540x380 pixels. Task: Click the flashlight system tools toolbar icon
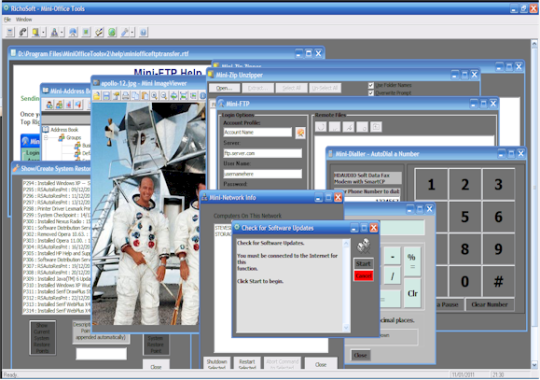pyautogui.click(x=125, y=32)
